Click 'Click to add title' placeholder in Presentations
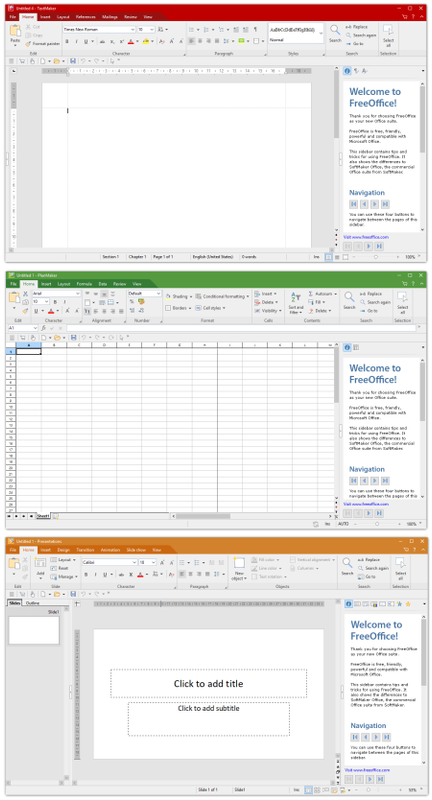432x800 pixels. [x=209, y=684]
